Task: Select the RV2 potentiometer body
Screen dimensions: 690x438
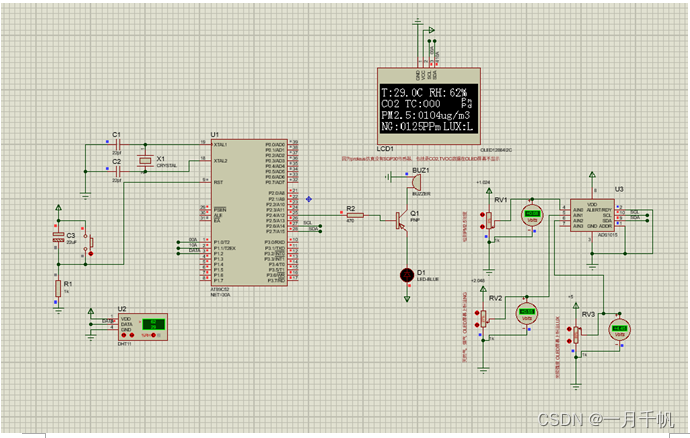Action: [484, 318]
